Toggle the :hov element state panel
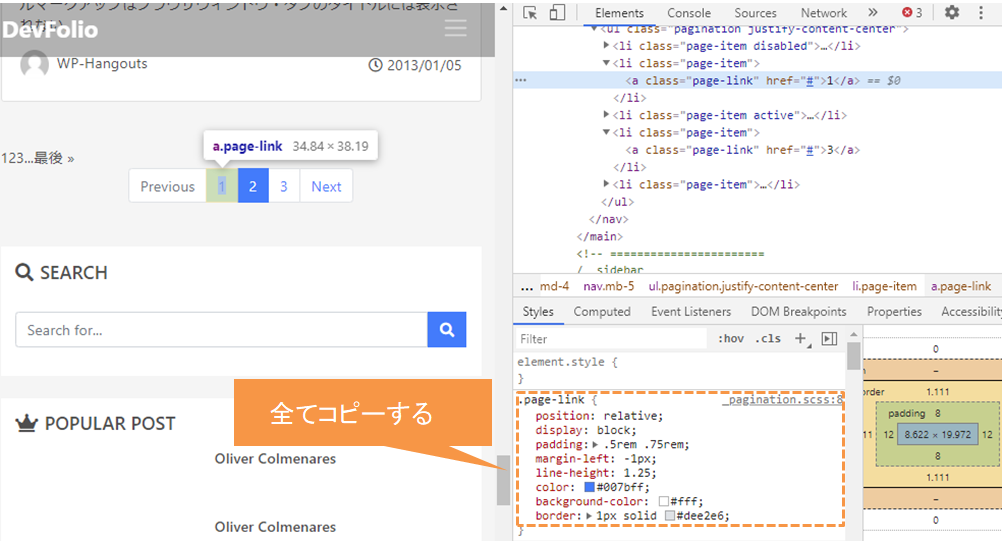Image resolution: width=1002 pixels, height=541 pixels. [x=731, y=339]
